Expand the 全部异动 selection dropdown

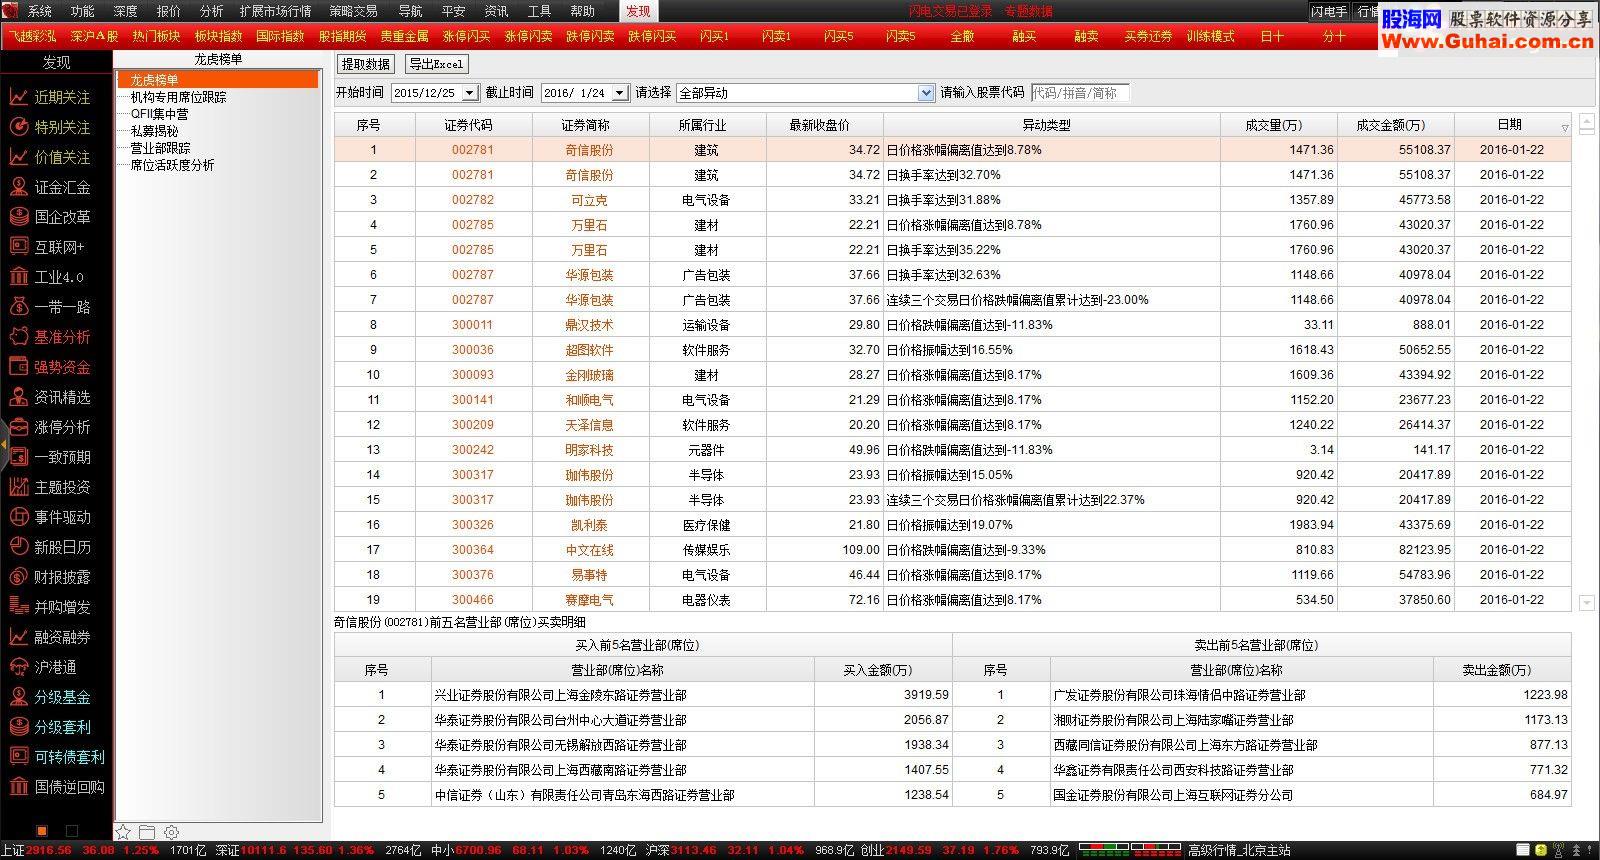tap(925, 93)
